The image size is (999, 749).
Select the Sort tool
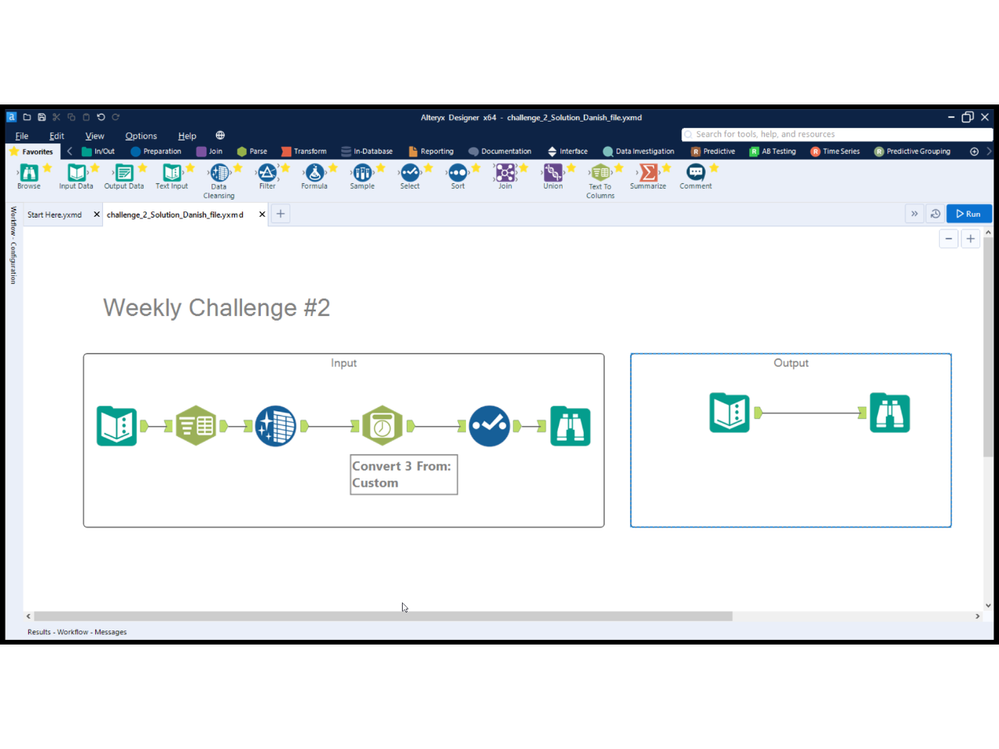coord(457,176)
